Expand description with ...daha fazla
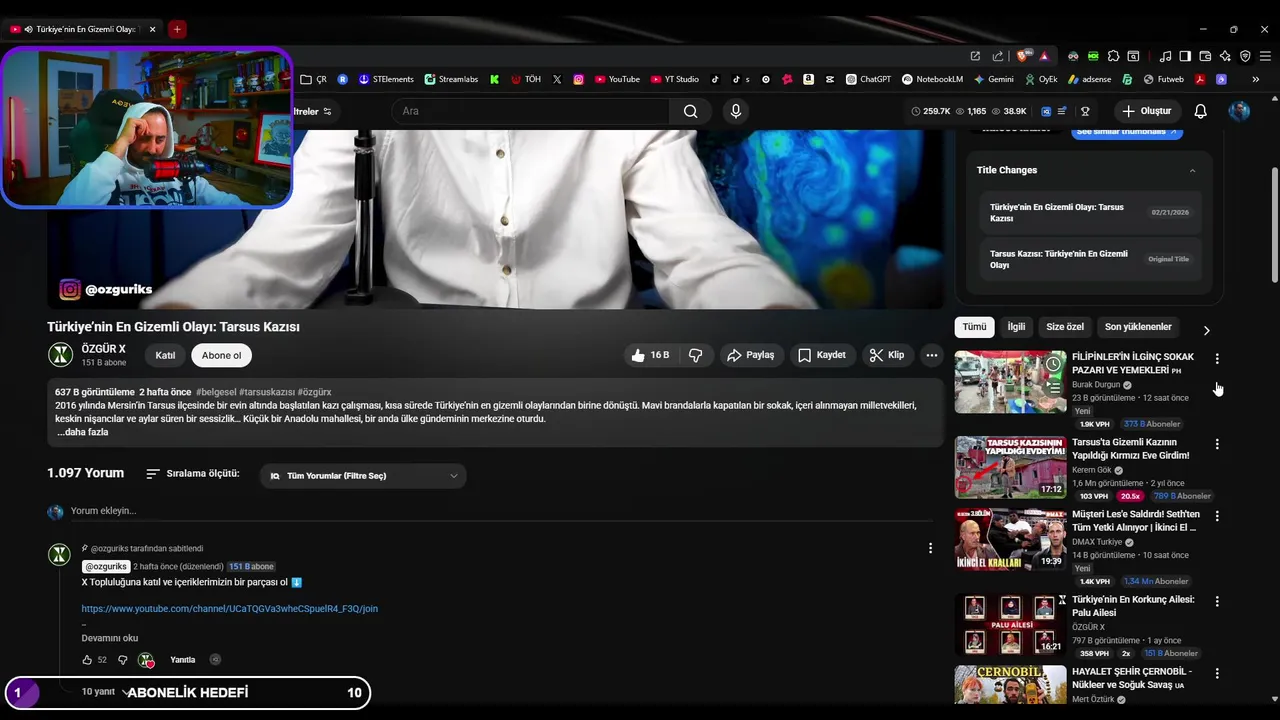The width and height of the screenshot is (1280, 720). (x=83, y=432)
